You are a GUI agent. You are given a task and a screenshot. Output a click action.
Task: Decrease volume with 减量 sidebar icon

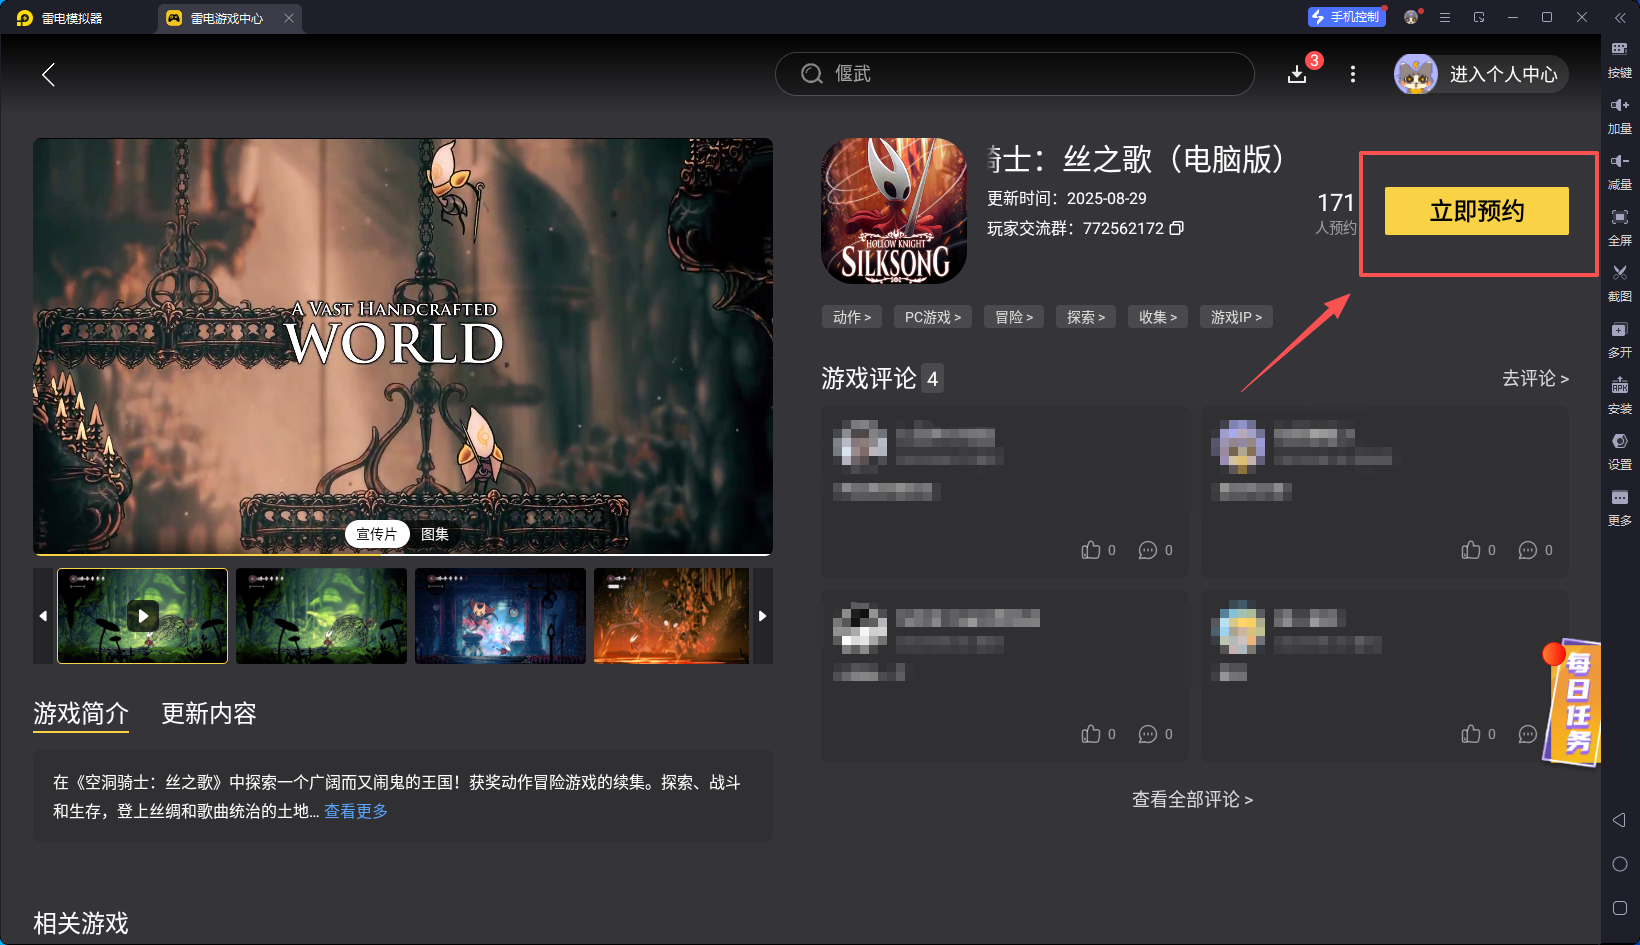point(1620,171)
